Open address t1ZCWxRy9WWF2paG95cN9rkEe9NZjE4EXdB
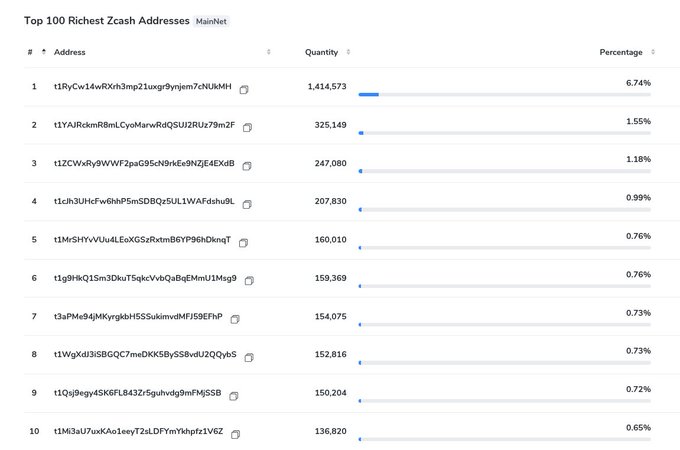The image size is (680, 450). click(x=144, y=163)
